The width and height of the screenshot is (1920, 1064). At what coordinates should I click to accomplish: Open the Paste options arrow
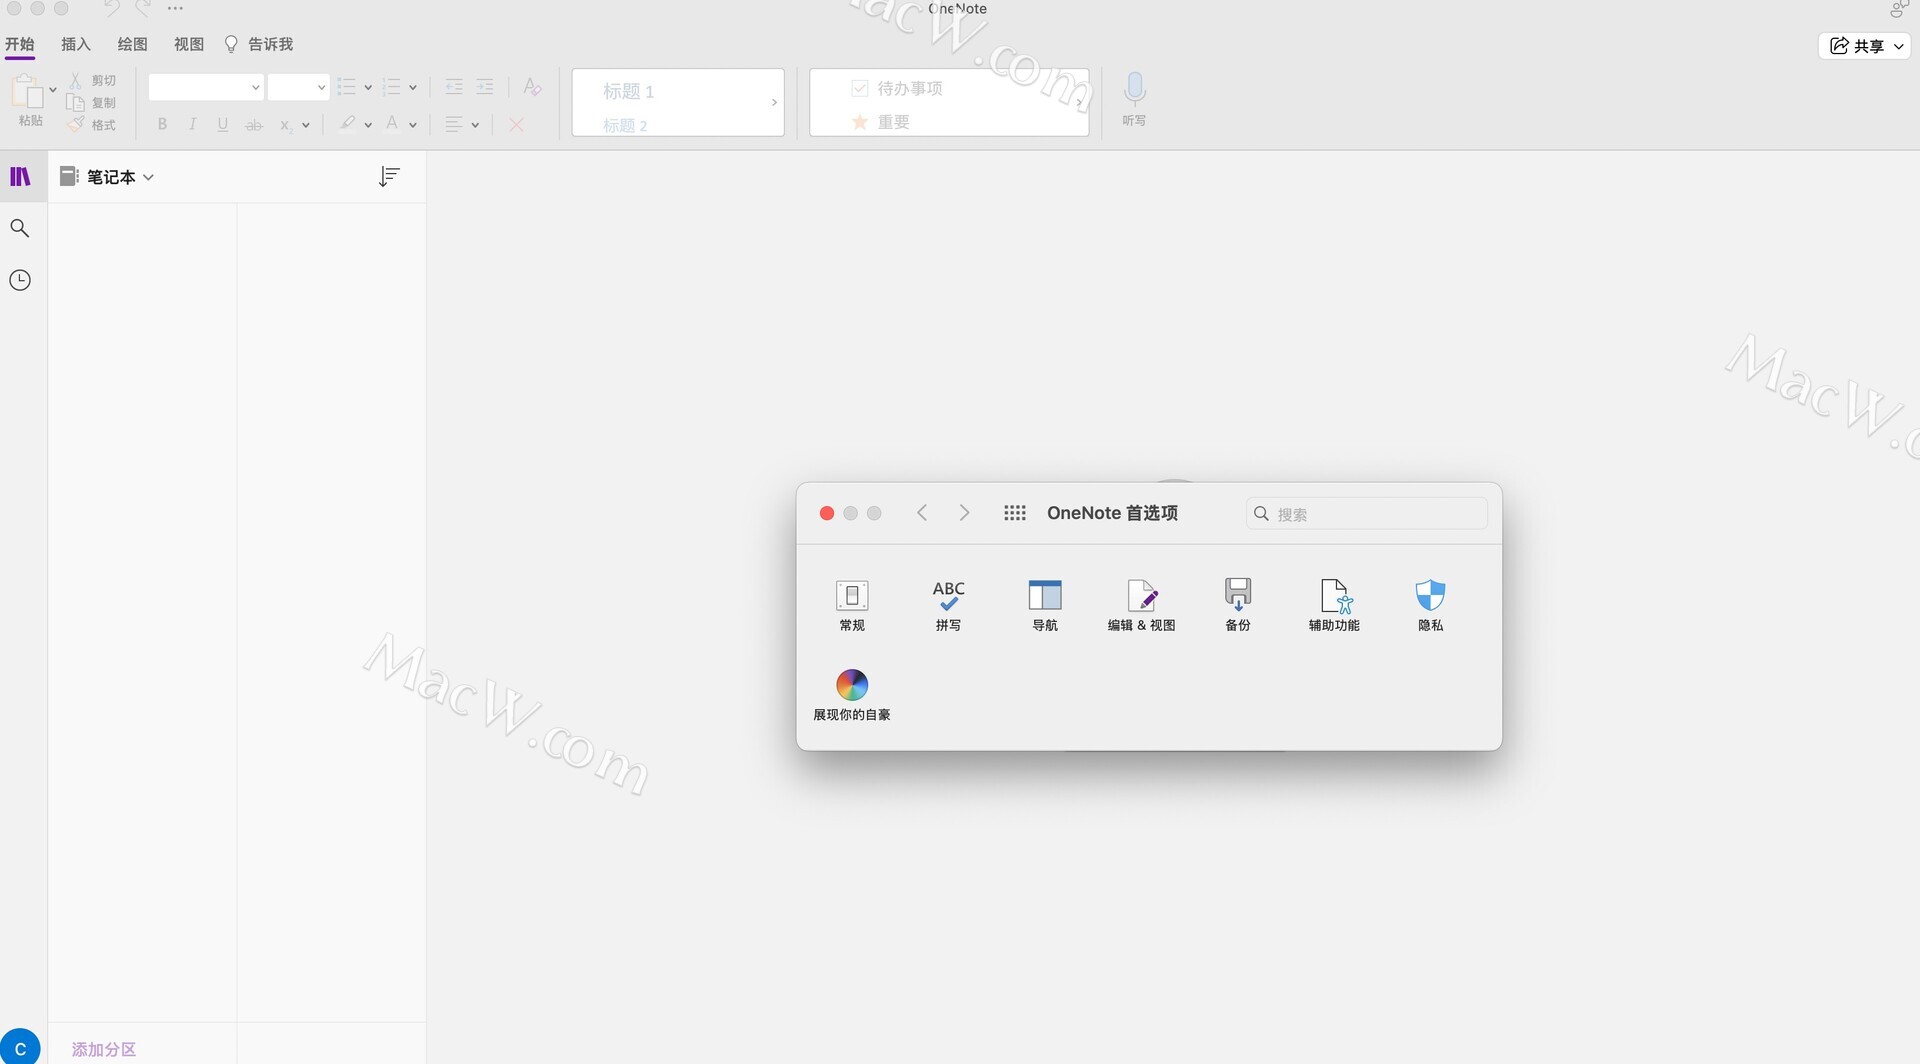tap(53, 90)
